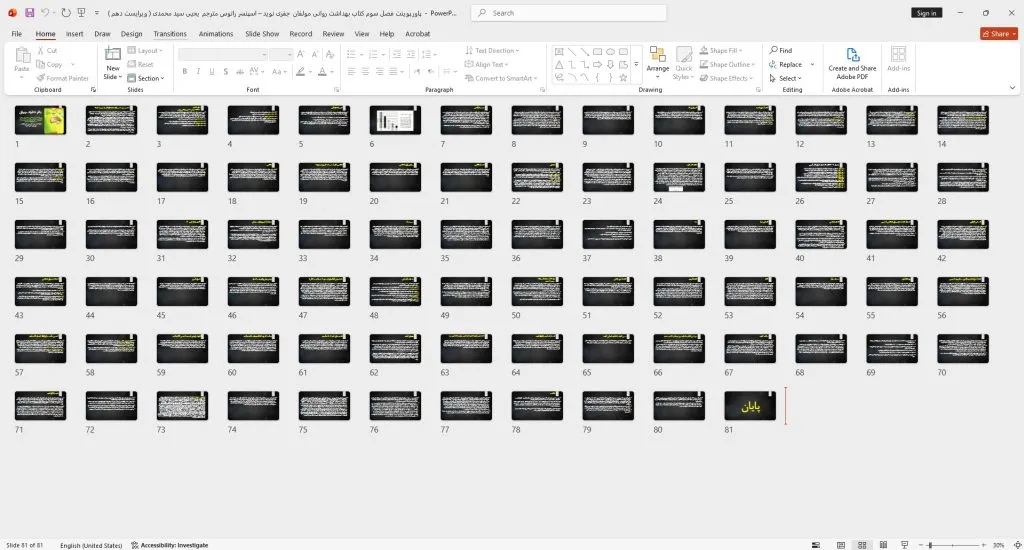The image size is (1024, 550).
Task: Switch to the Insert tab
Action: point(74,33)
